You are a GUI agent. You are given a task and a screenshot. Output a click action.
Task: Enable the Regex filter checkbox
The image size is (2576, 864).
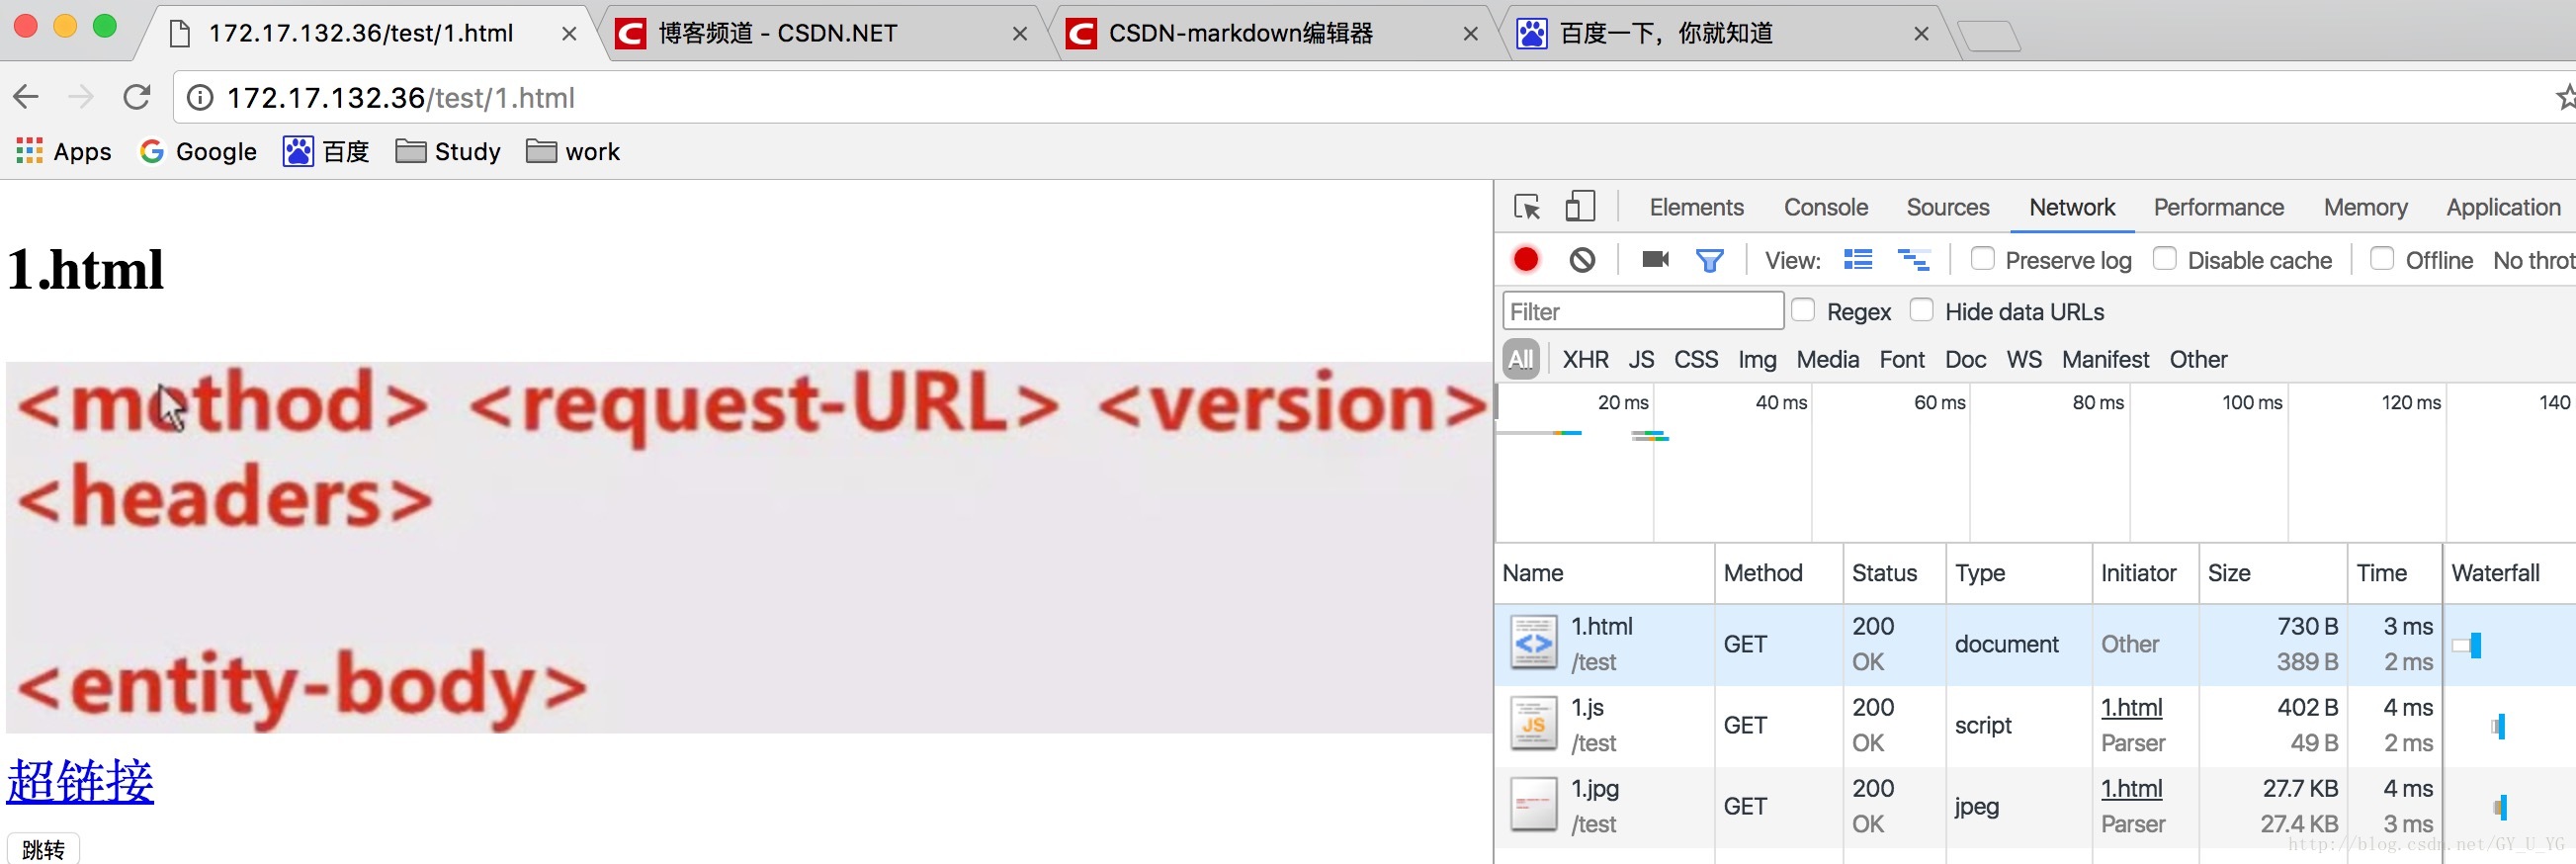point(1803,310)
